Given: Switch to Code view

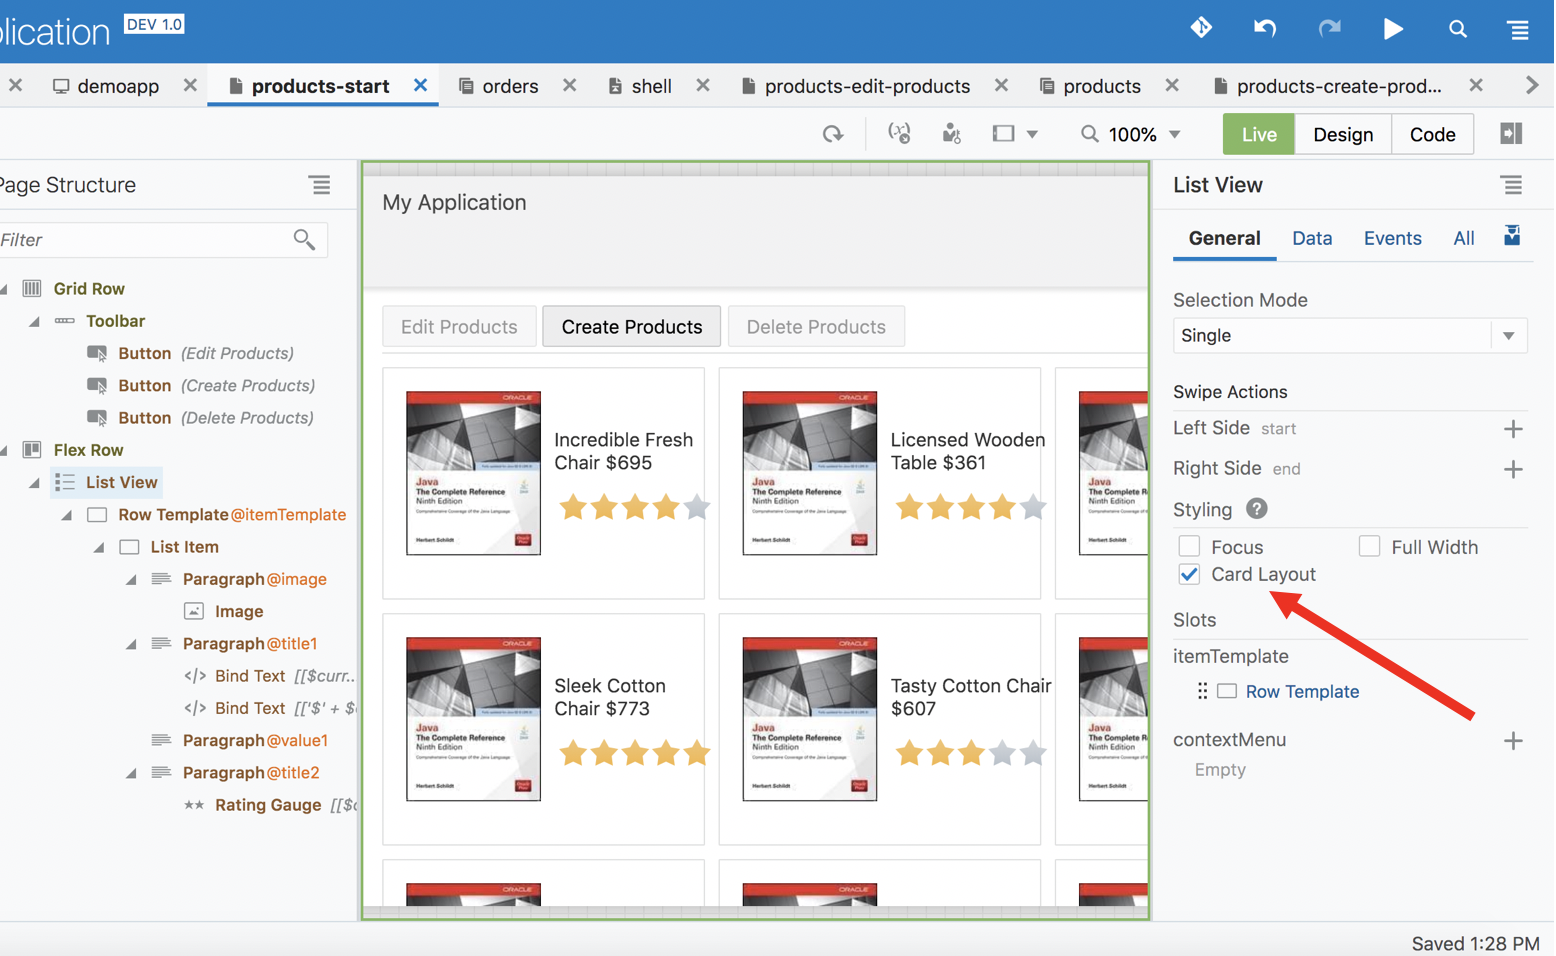Looking at the screenshot, I should (x=1432, y=134).
